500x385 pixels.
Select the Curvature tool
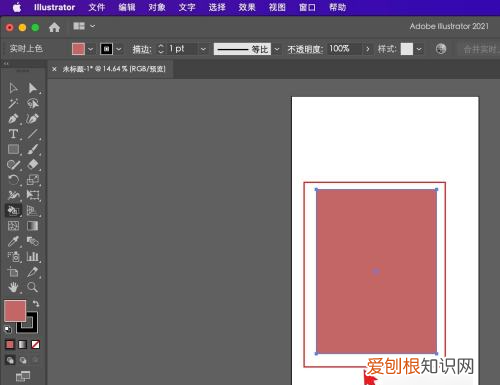point(32,119)
